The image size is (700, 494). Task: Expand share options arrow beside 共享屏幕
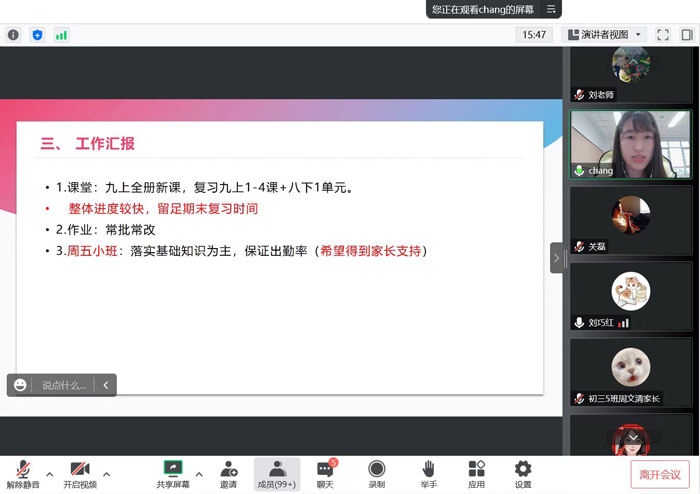point(199,474)
